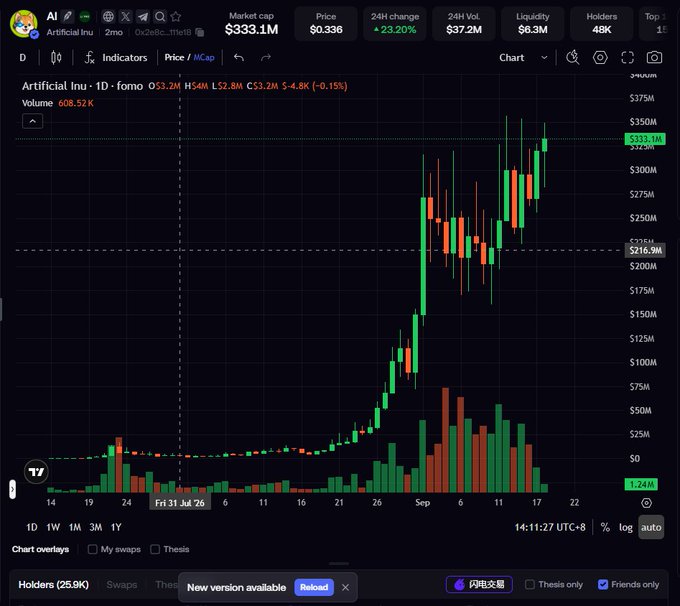
Task: Uncheck the Friends only checkbox
Action: (603, 584)
